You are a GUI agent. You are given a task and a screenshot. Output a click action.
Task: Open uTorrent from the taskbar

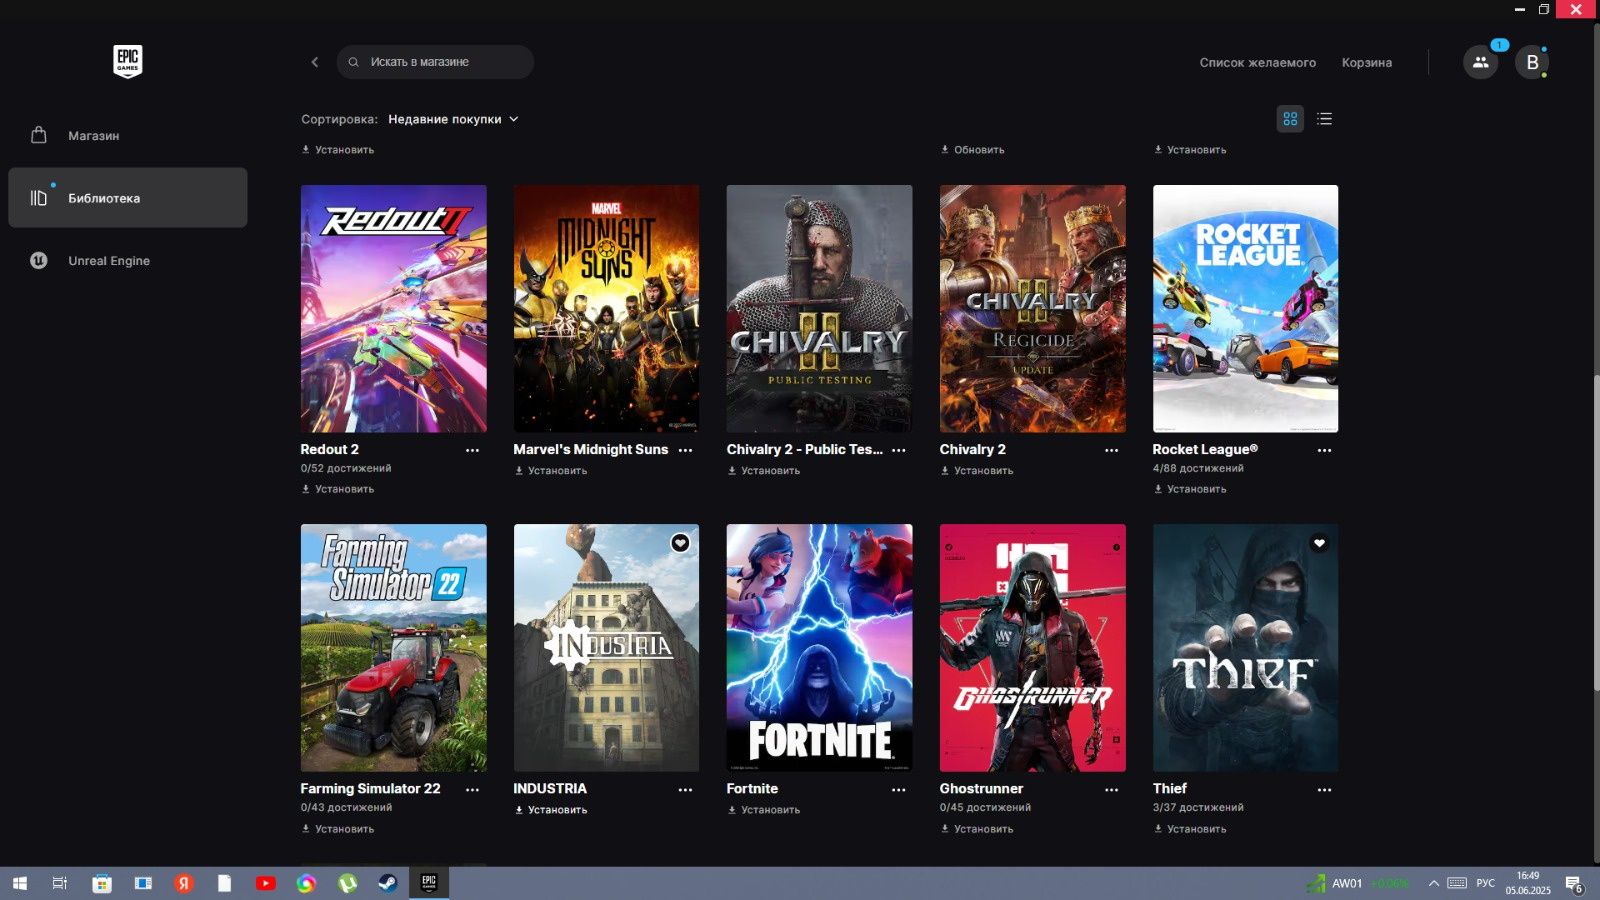(347, 883)
